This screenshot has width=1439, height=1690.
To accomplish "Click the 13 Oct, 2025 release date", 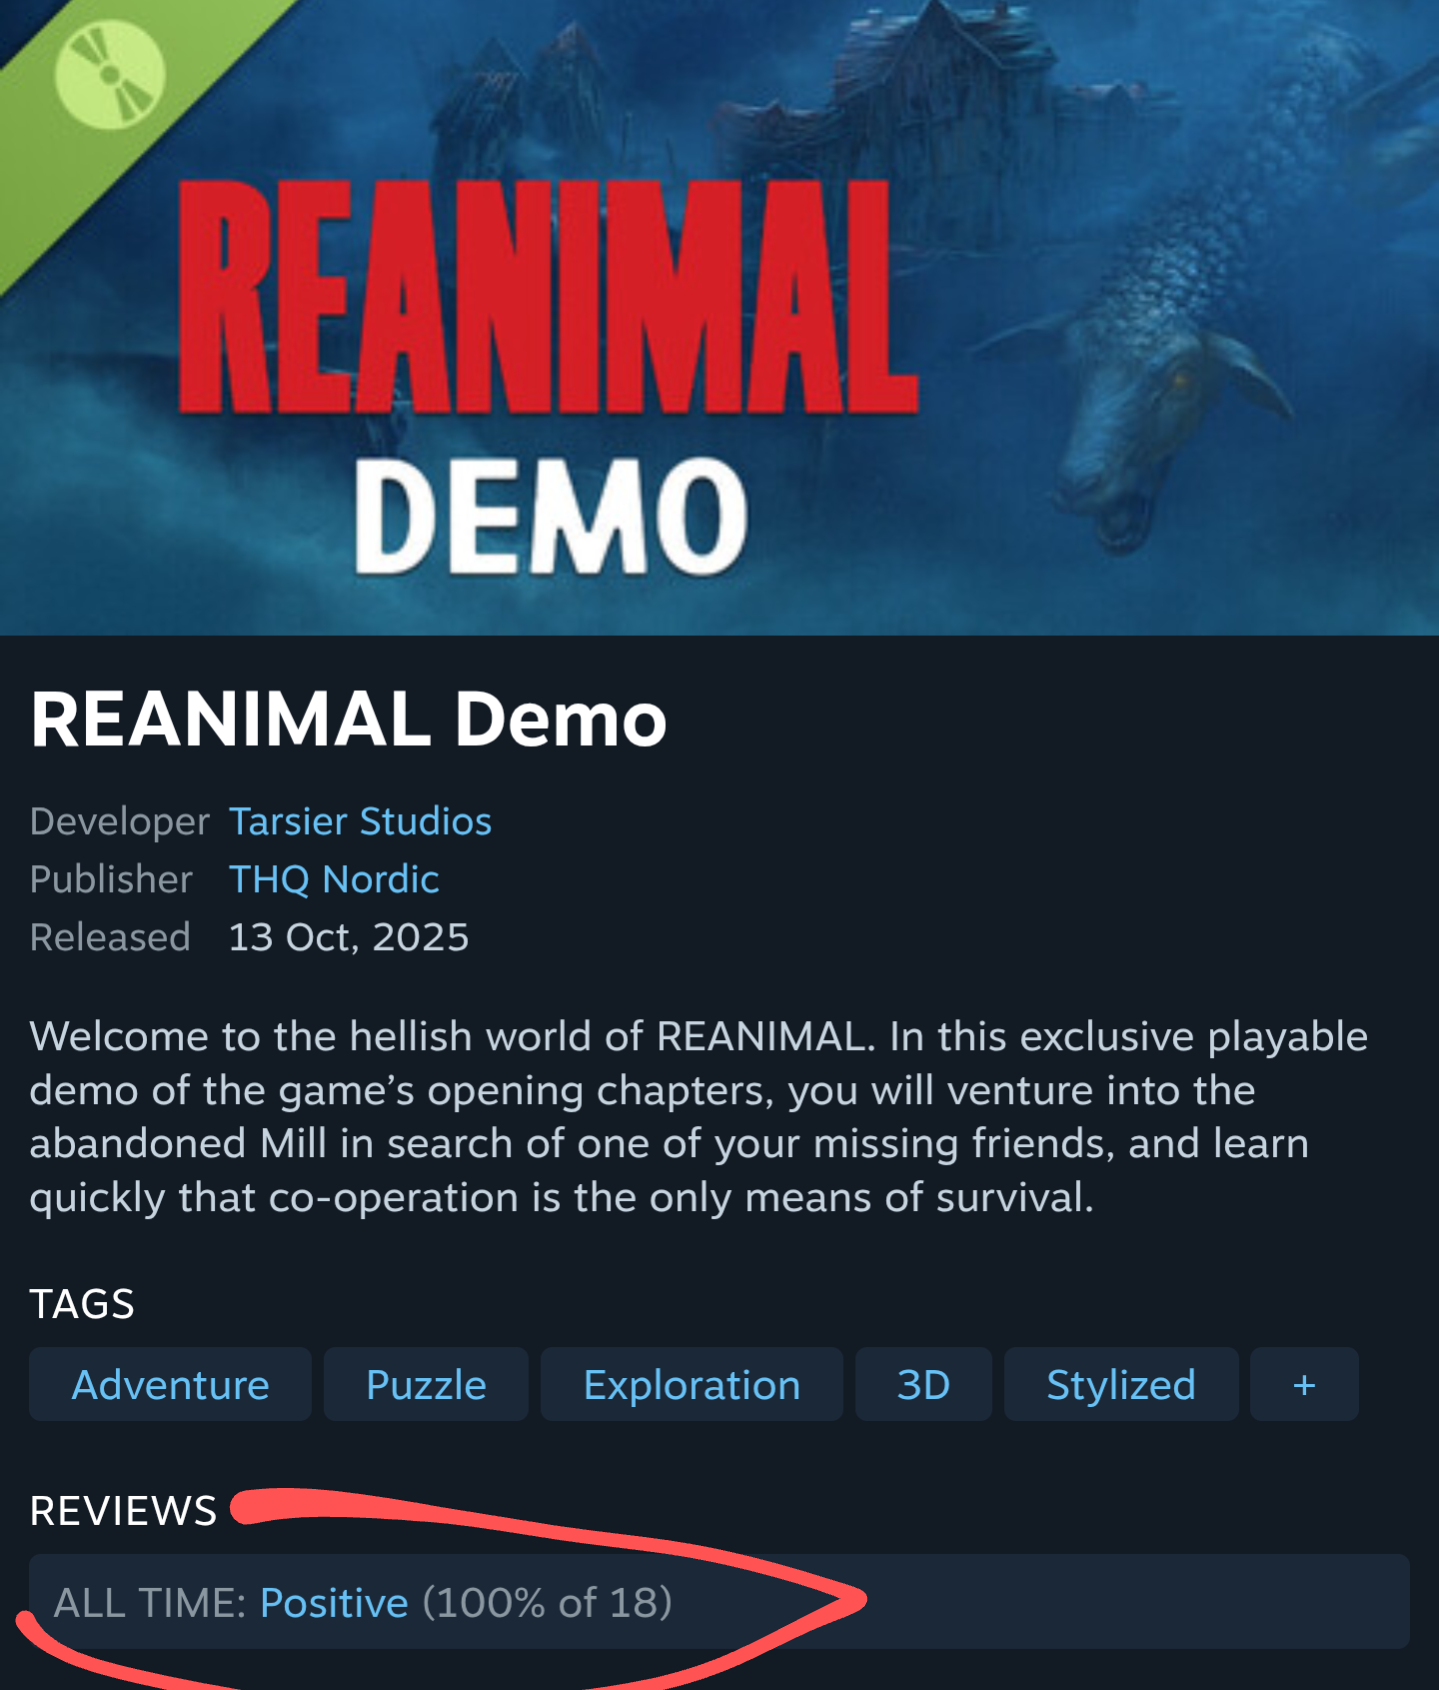I will (349, 937).
